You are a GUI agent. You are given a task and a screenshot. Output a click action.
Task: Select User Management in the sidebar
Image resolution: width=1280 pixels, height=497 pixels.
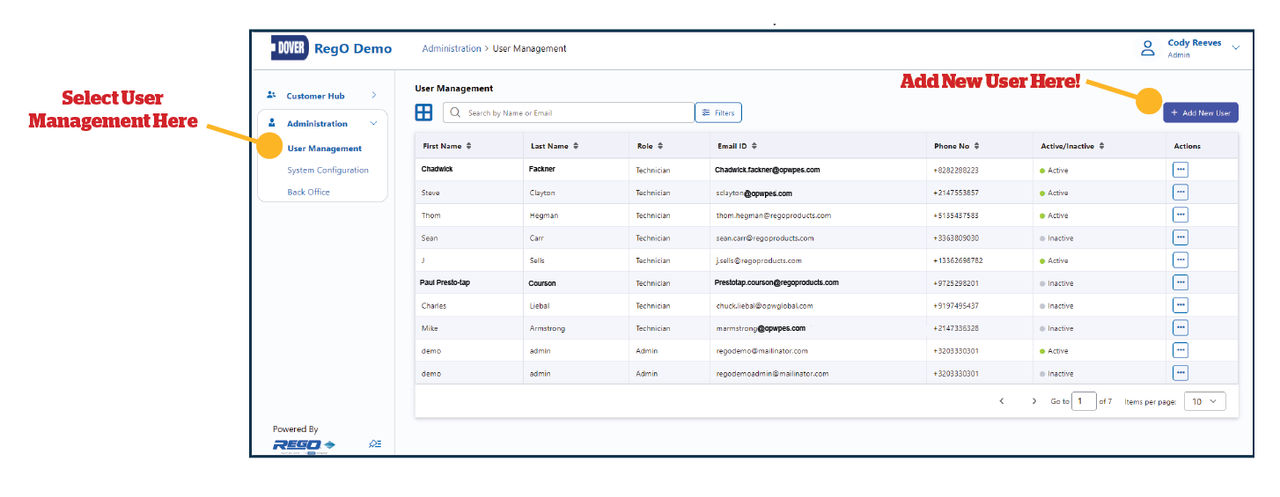click(324, 148)
